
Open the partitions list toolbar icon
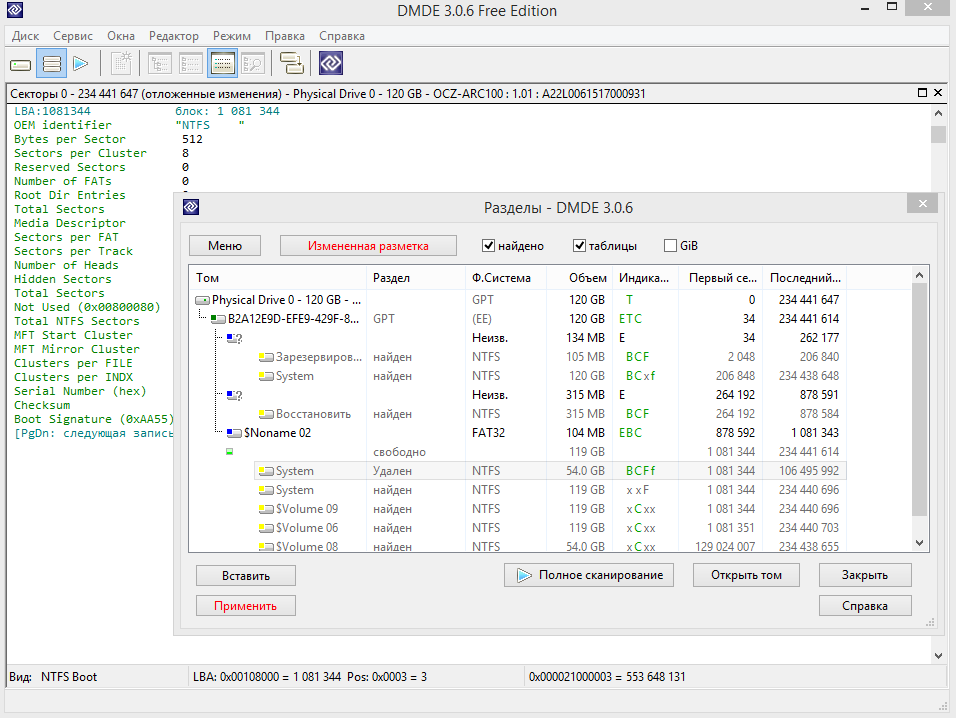tap(52, 64)
